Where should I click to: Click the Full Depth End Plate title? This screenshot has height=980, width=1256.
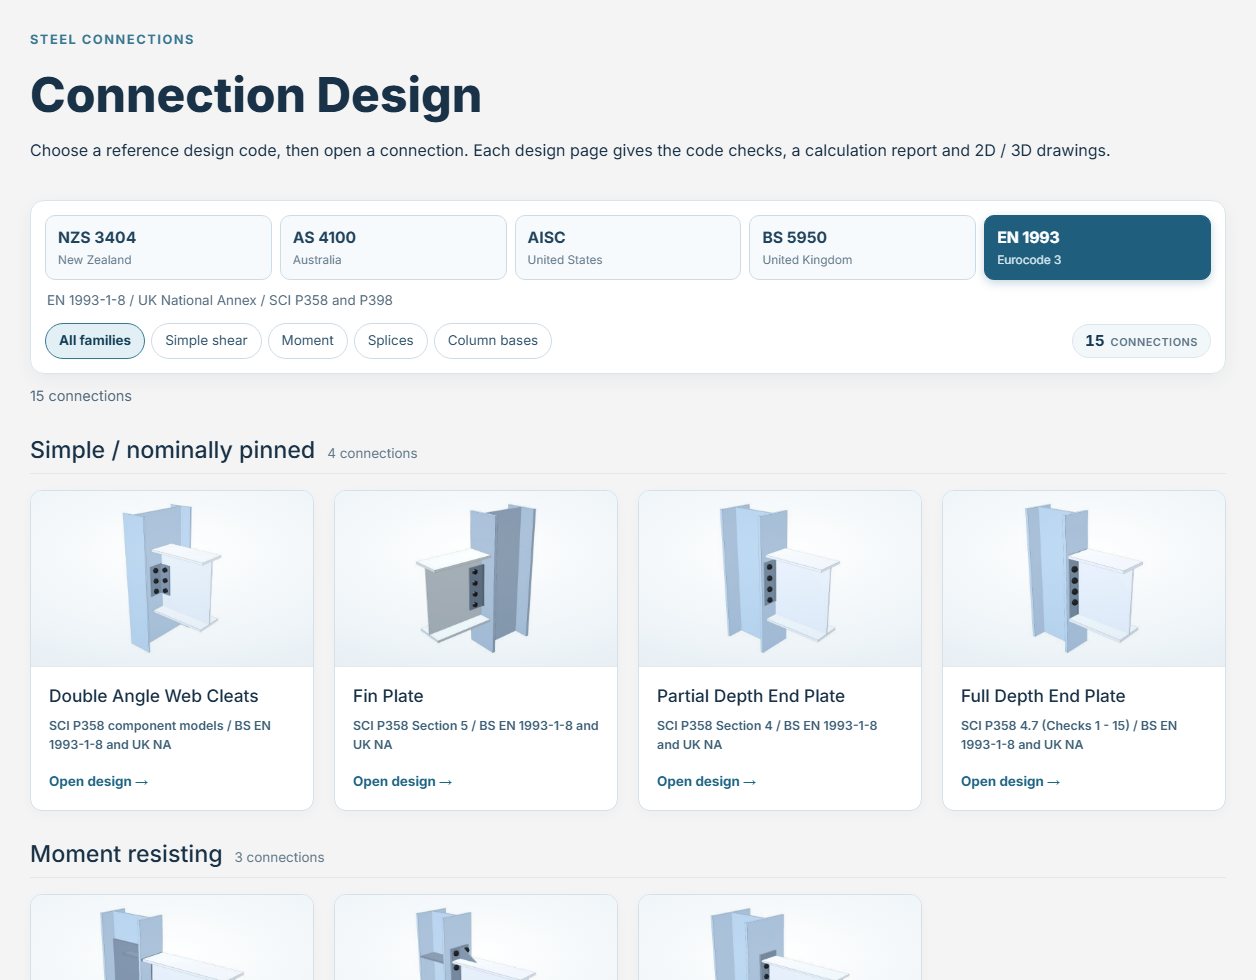pos(1043,696)
